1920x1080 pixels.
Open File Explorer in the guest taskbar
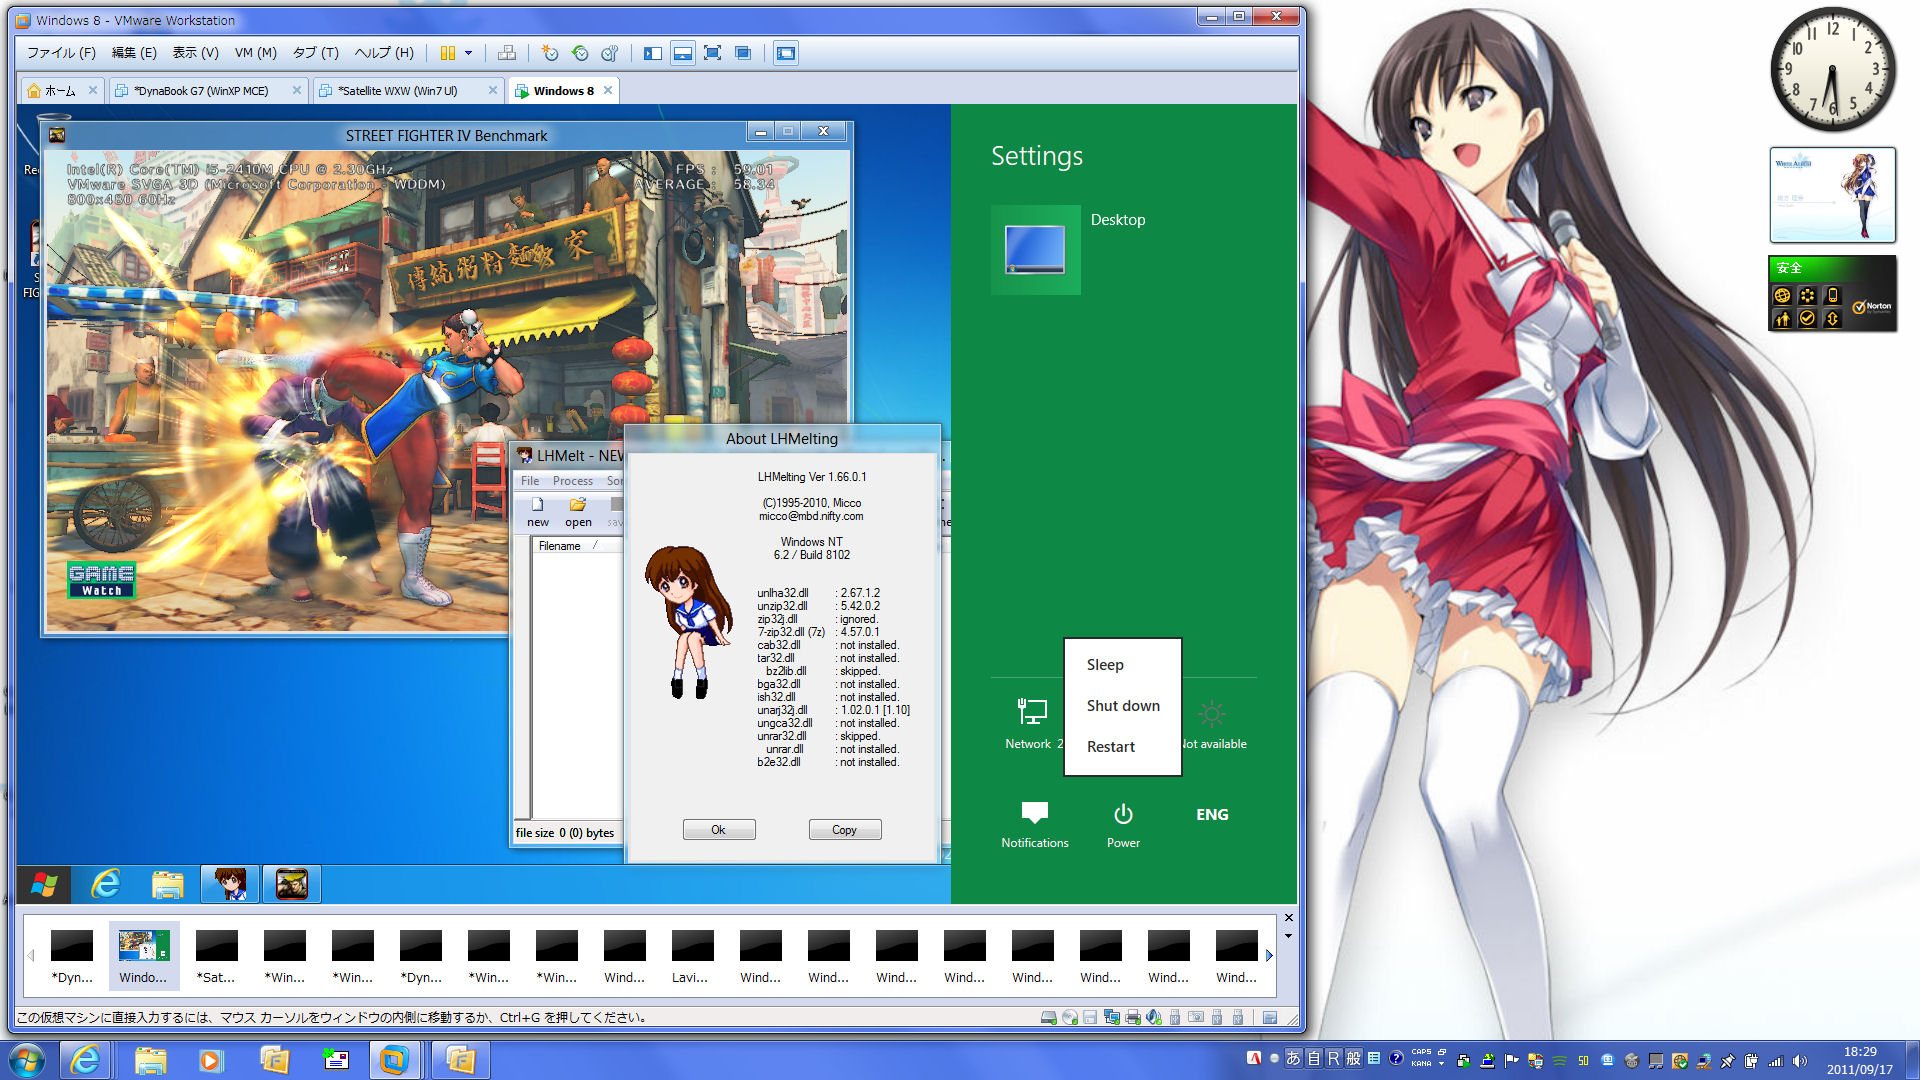point(167,884)
